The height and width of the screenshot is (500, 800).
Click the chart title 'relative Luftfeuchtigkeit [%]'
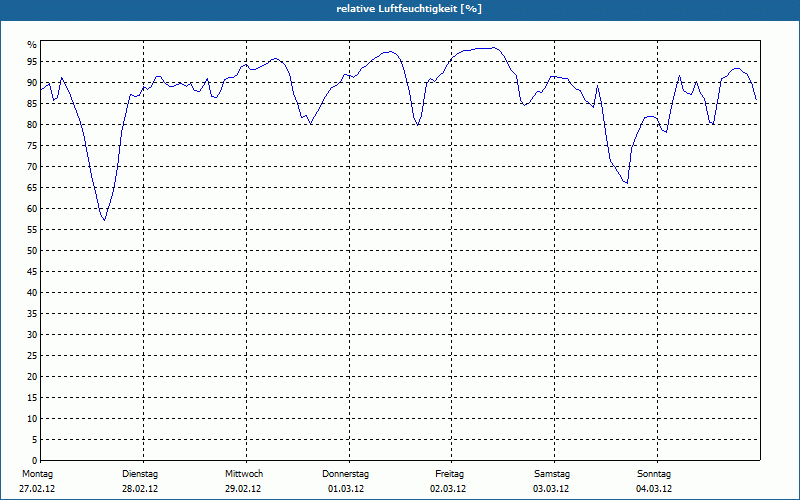[409, 9]
